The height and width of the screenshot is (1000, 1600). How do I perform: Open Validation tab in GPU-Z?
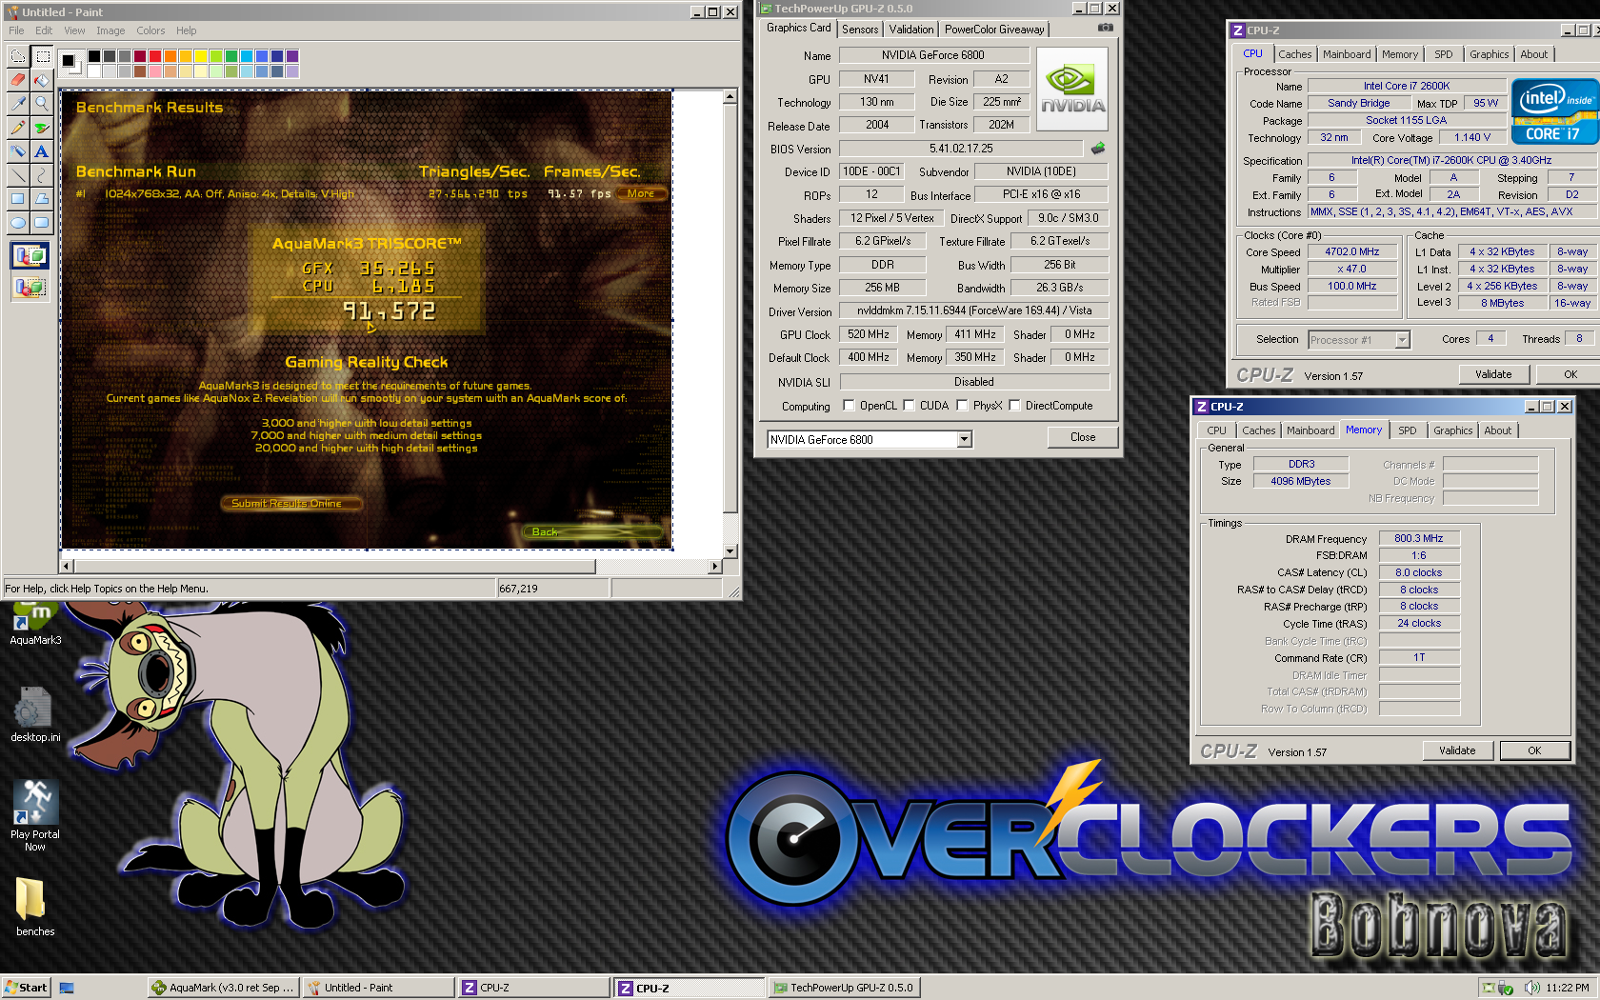tap(911, 29)
